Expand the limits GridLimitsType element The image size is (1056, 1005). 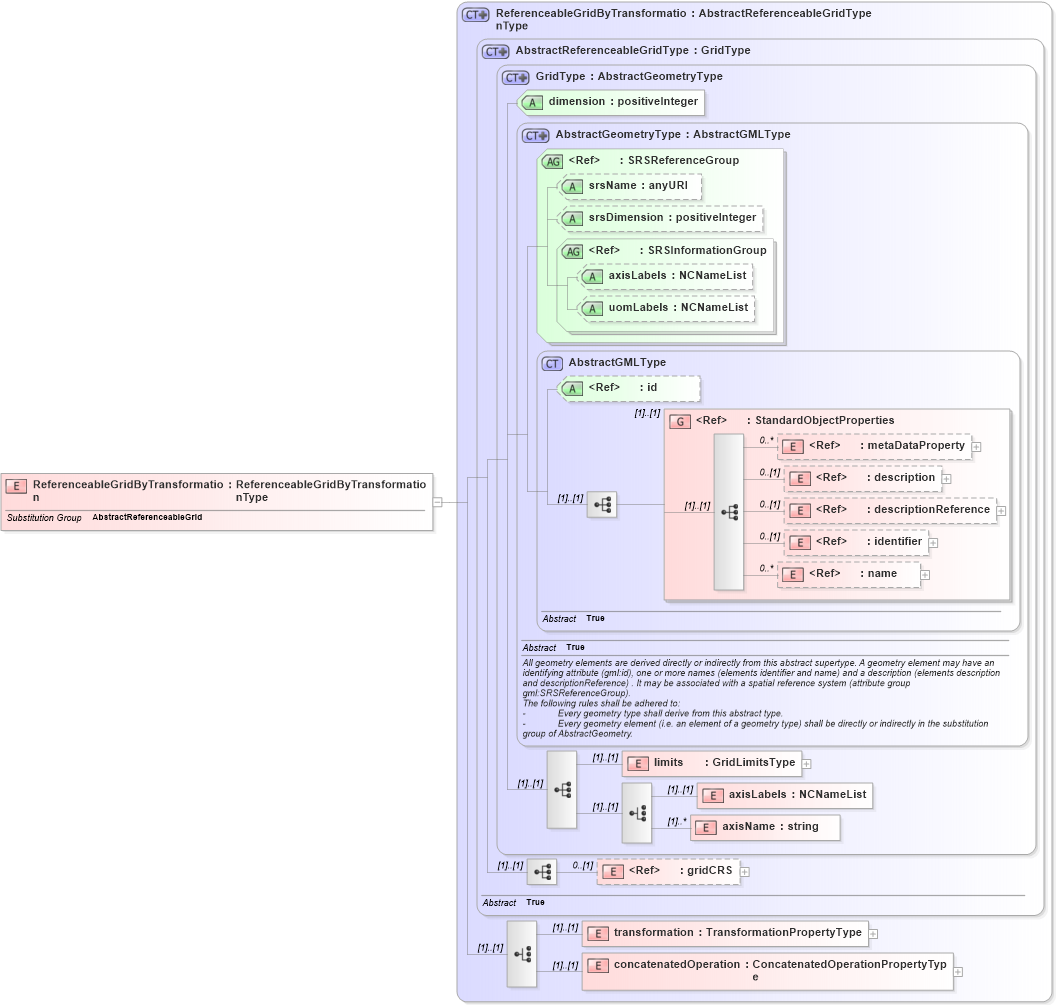point(807,764)
